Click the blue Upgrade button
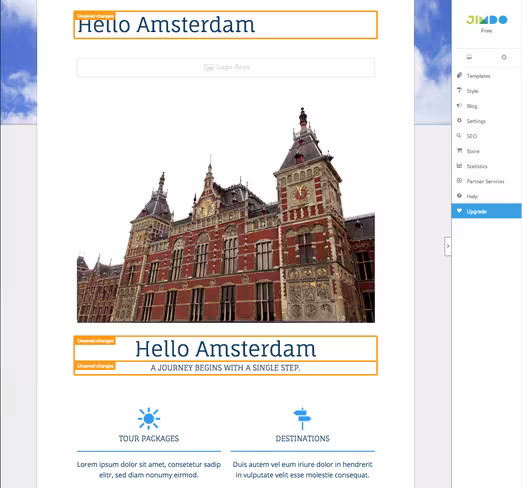Image resolution: width=522 pixels, height=488 pixels. click(x=486, y=211)
